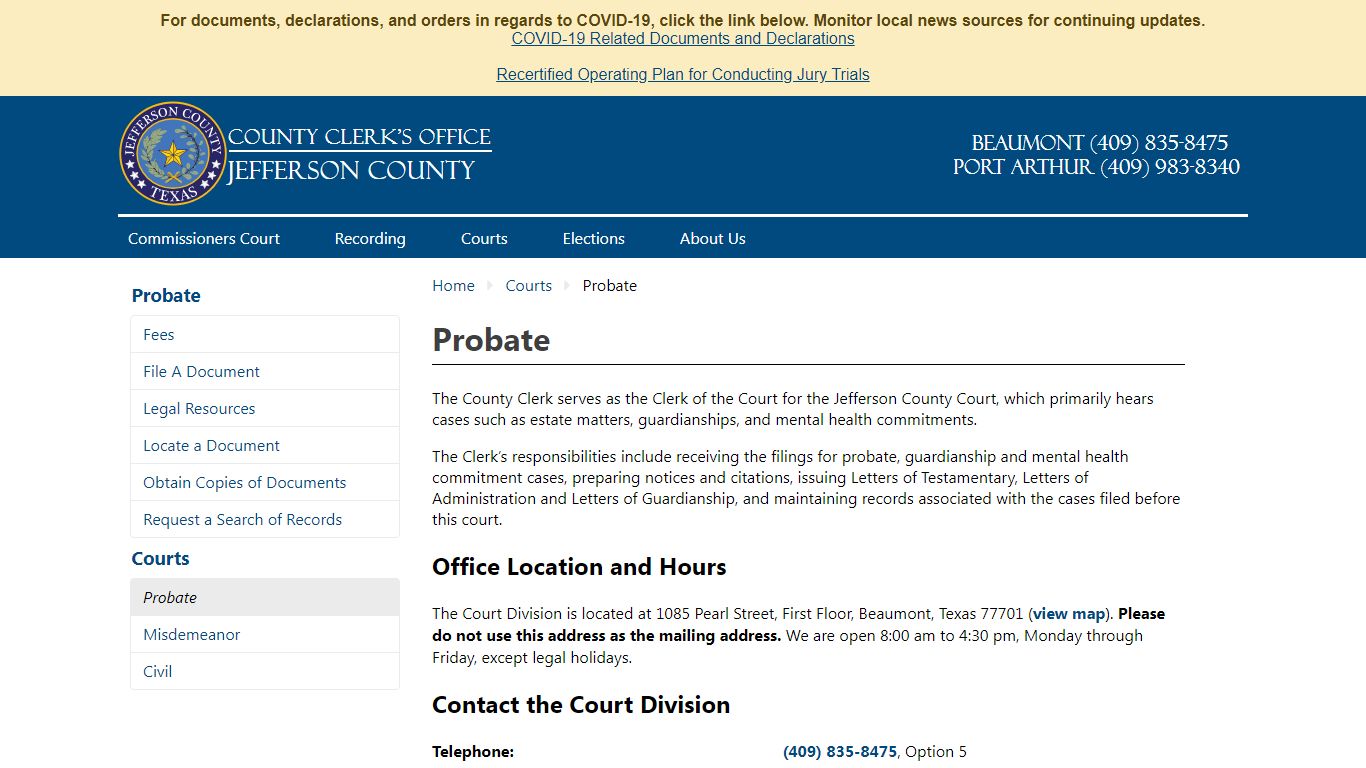Call the Beaumont (409) 835-8475 number in header
1366x768 pixels.
click(x=1100, y=143)
